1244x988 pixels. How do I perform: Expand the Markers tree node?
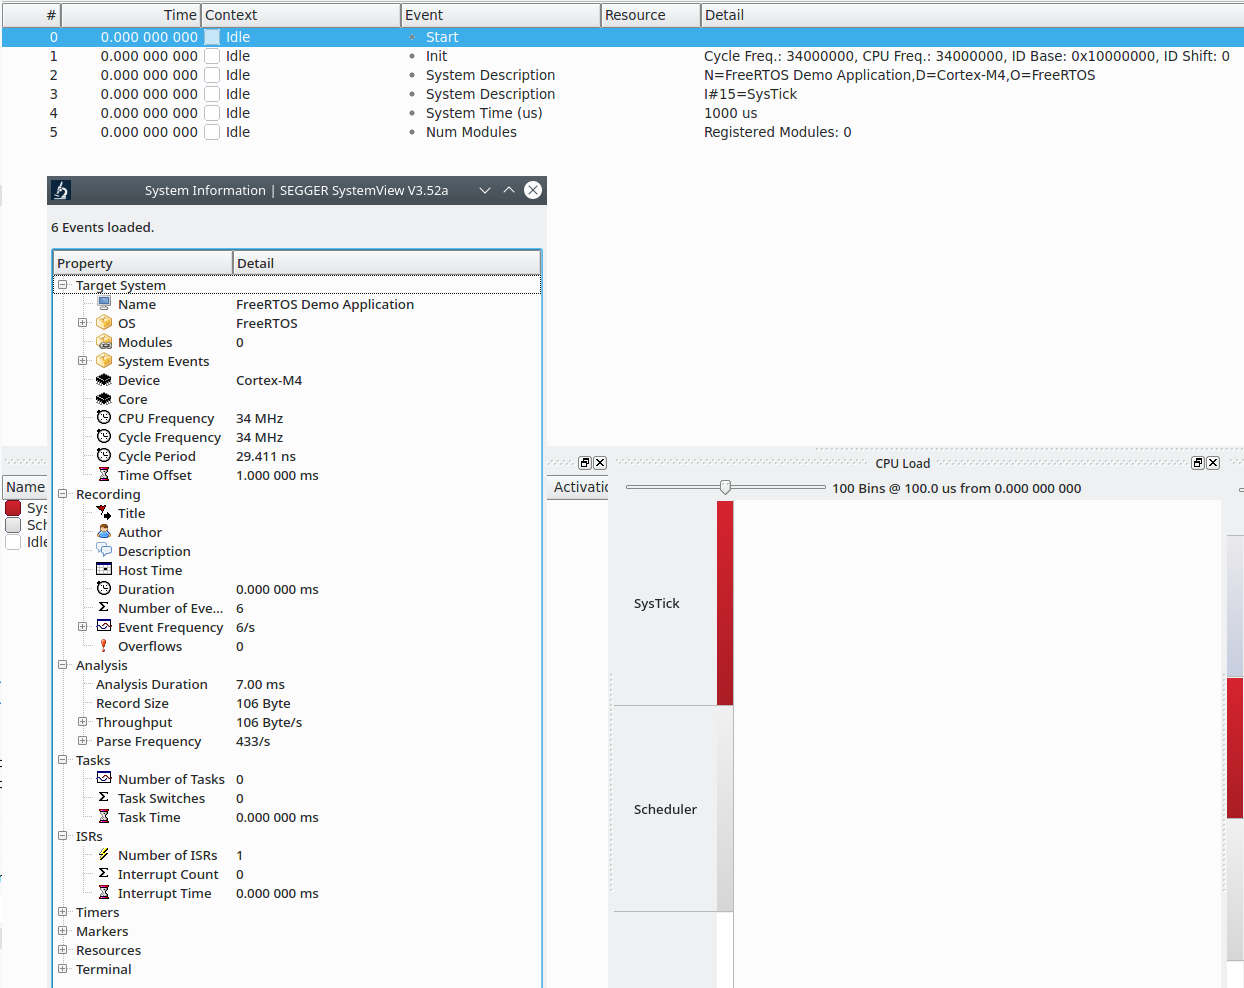point(62,931)
